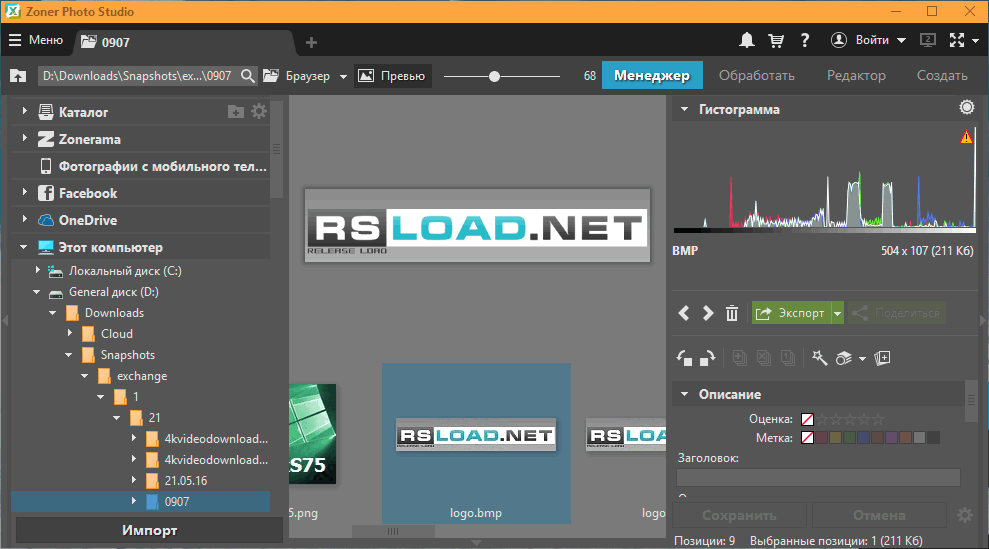The image size is (989, 549).
Task: Select the 21.05.16 folder
Action: coord(185,481)
